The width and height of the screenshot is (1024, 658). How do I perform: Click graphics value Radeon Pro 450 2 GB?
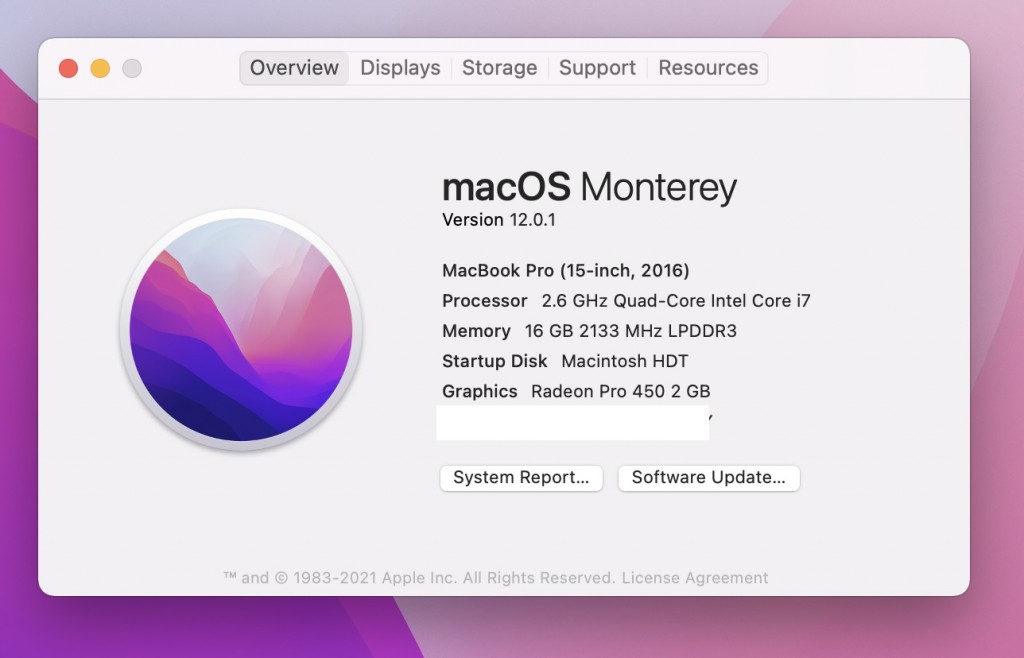point(620,391)
